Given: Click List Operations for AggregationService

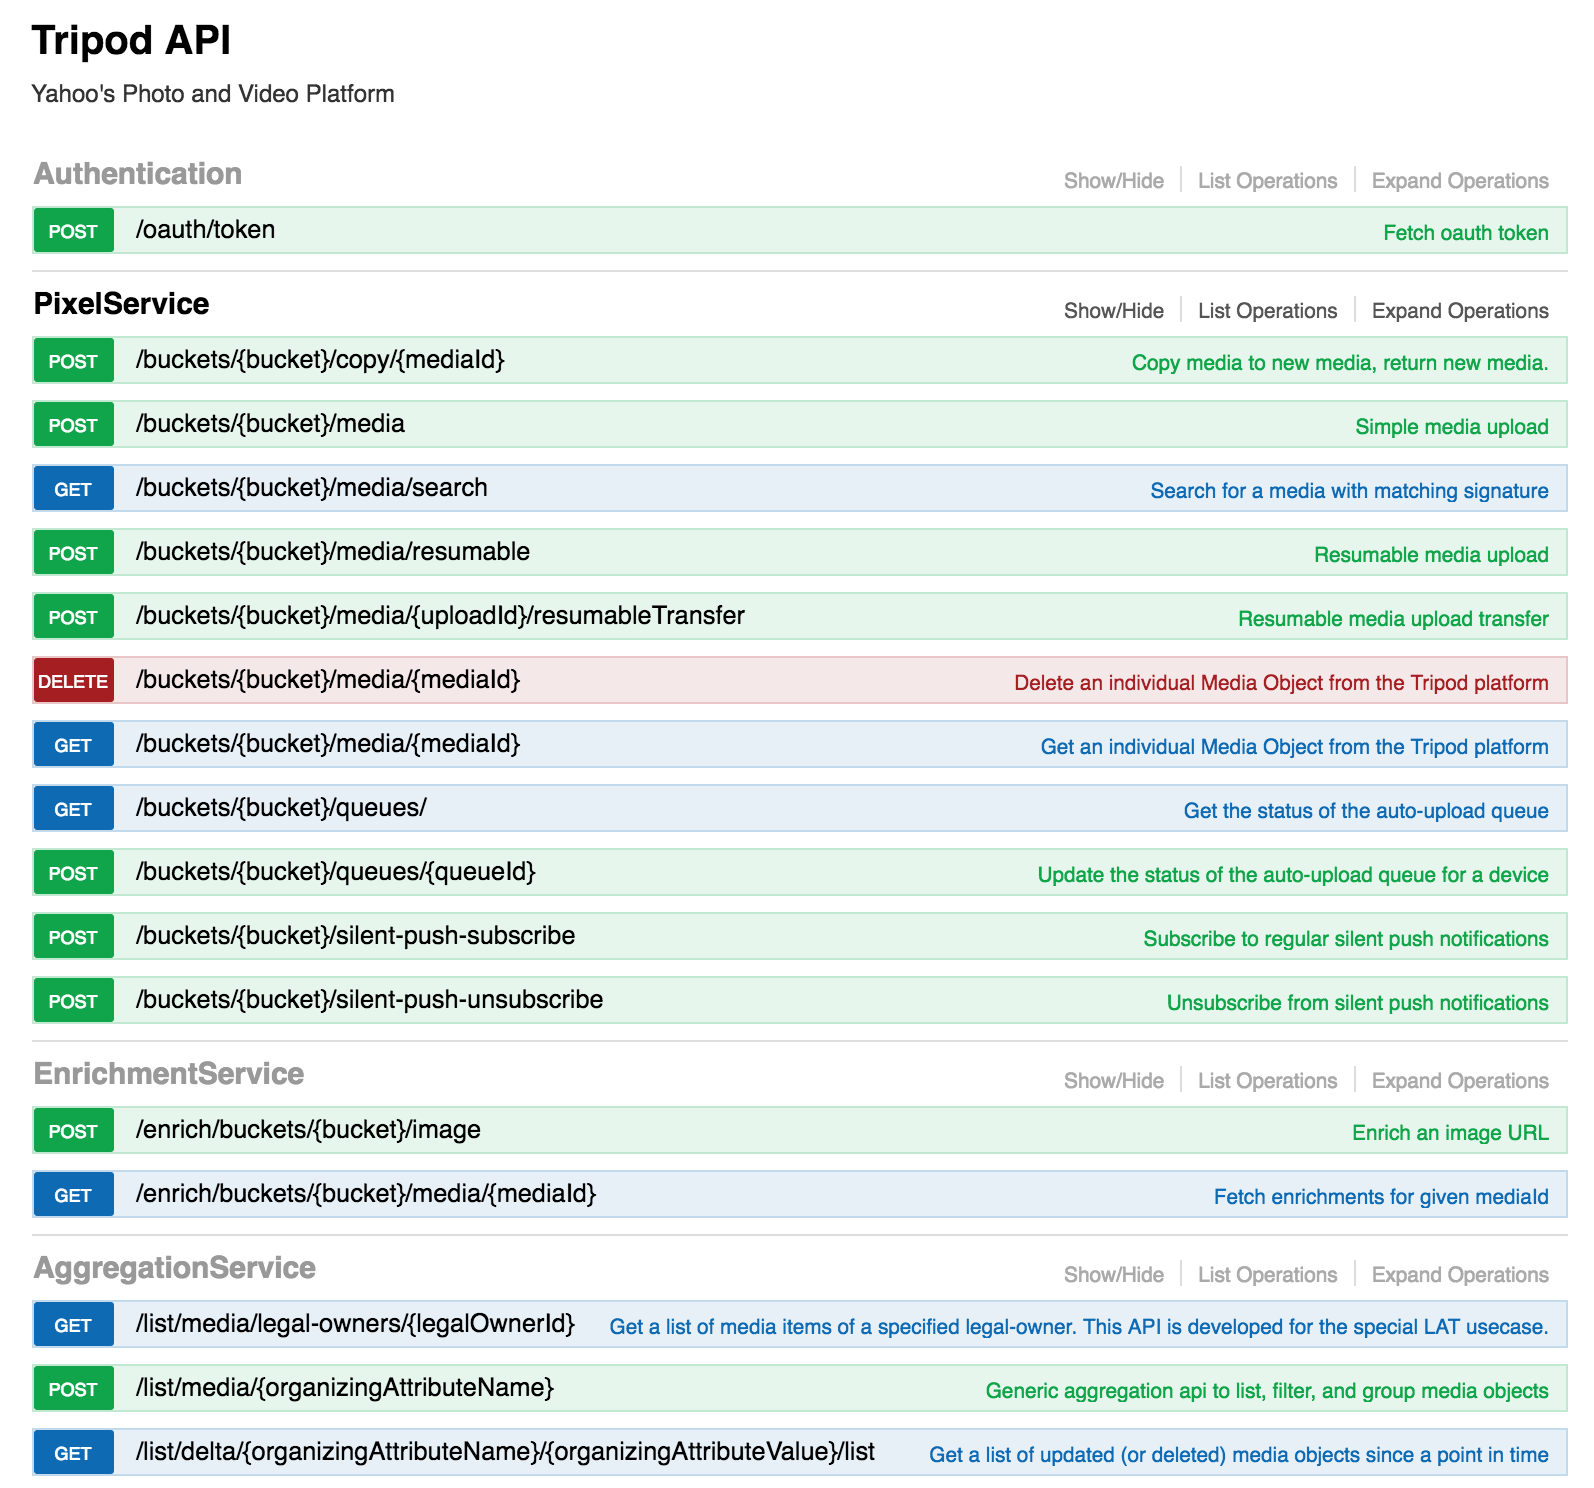Looking at the screenshot, I should pyautogui.click(x=1267, y=1275).
